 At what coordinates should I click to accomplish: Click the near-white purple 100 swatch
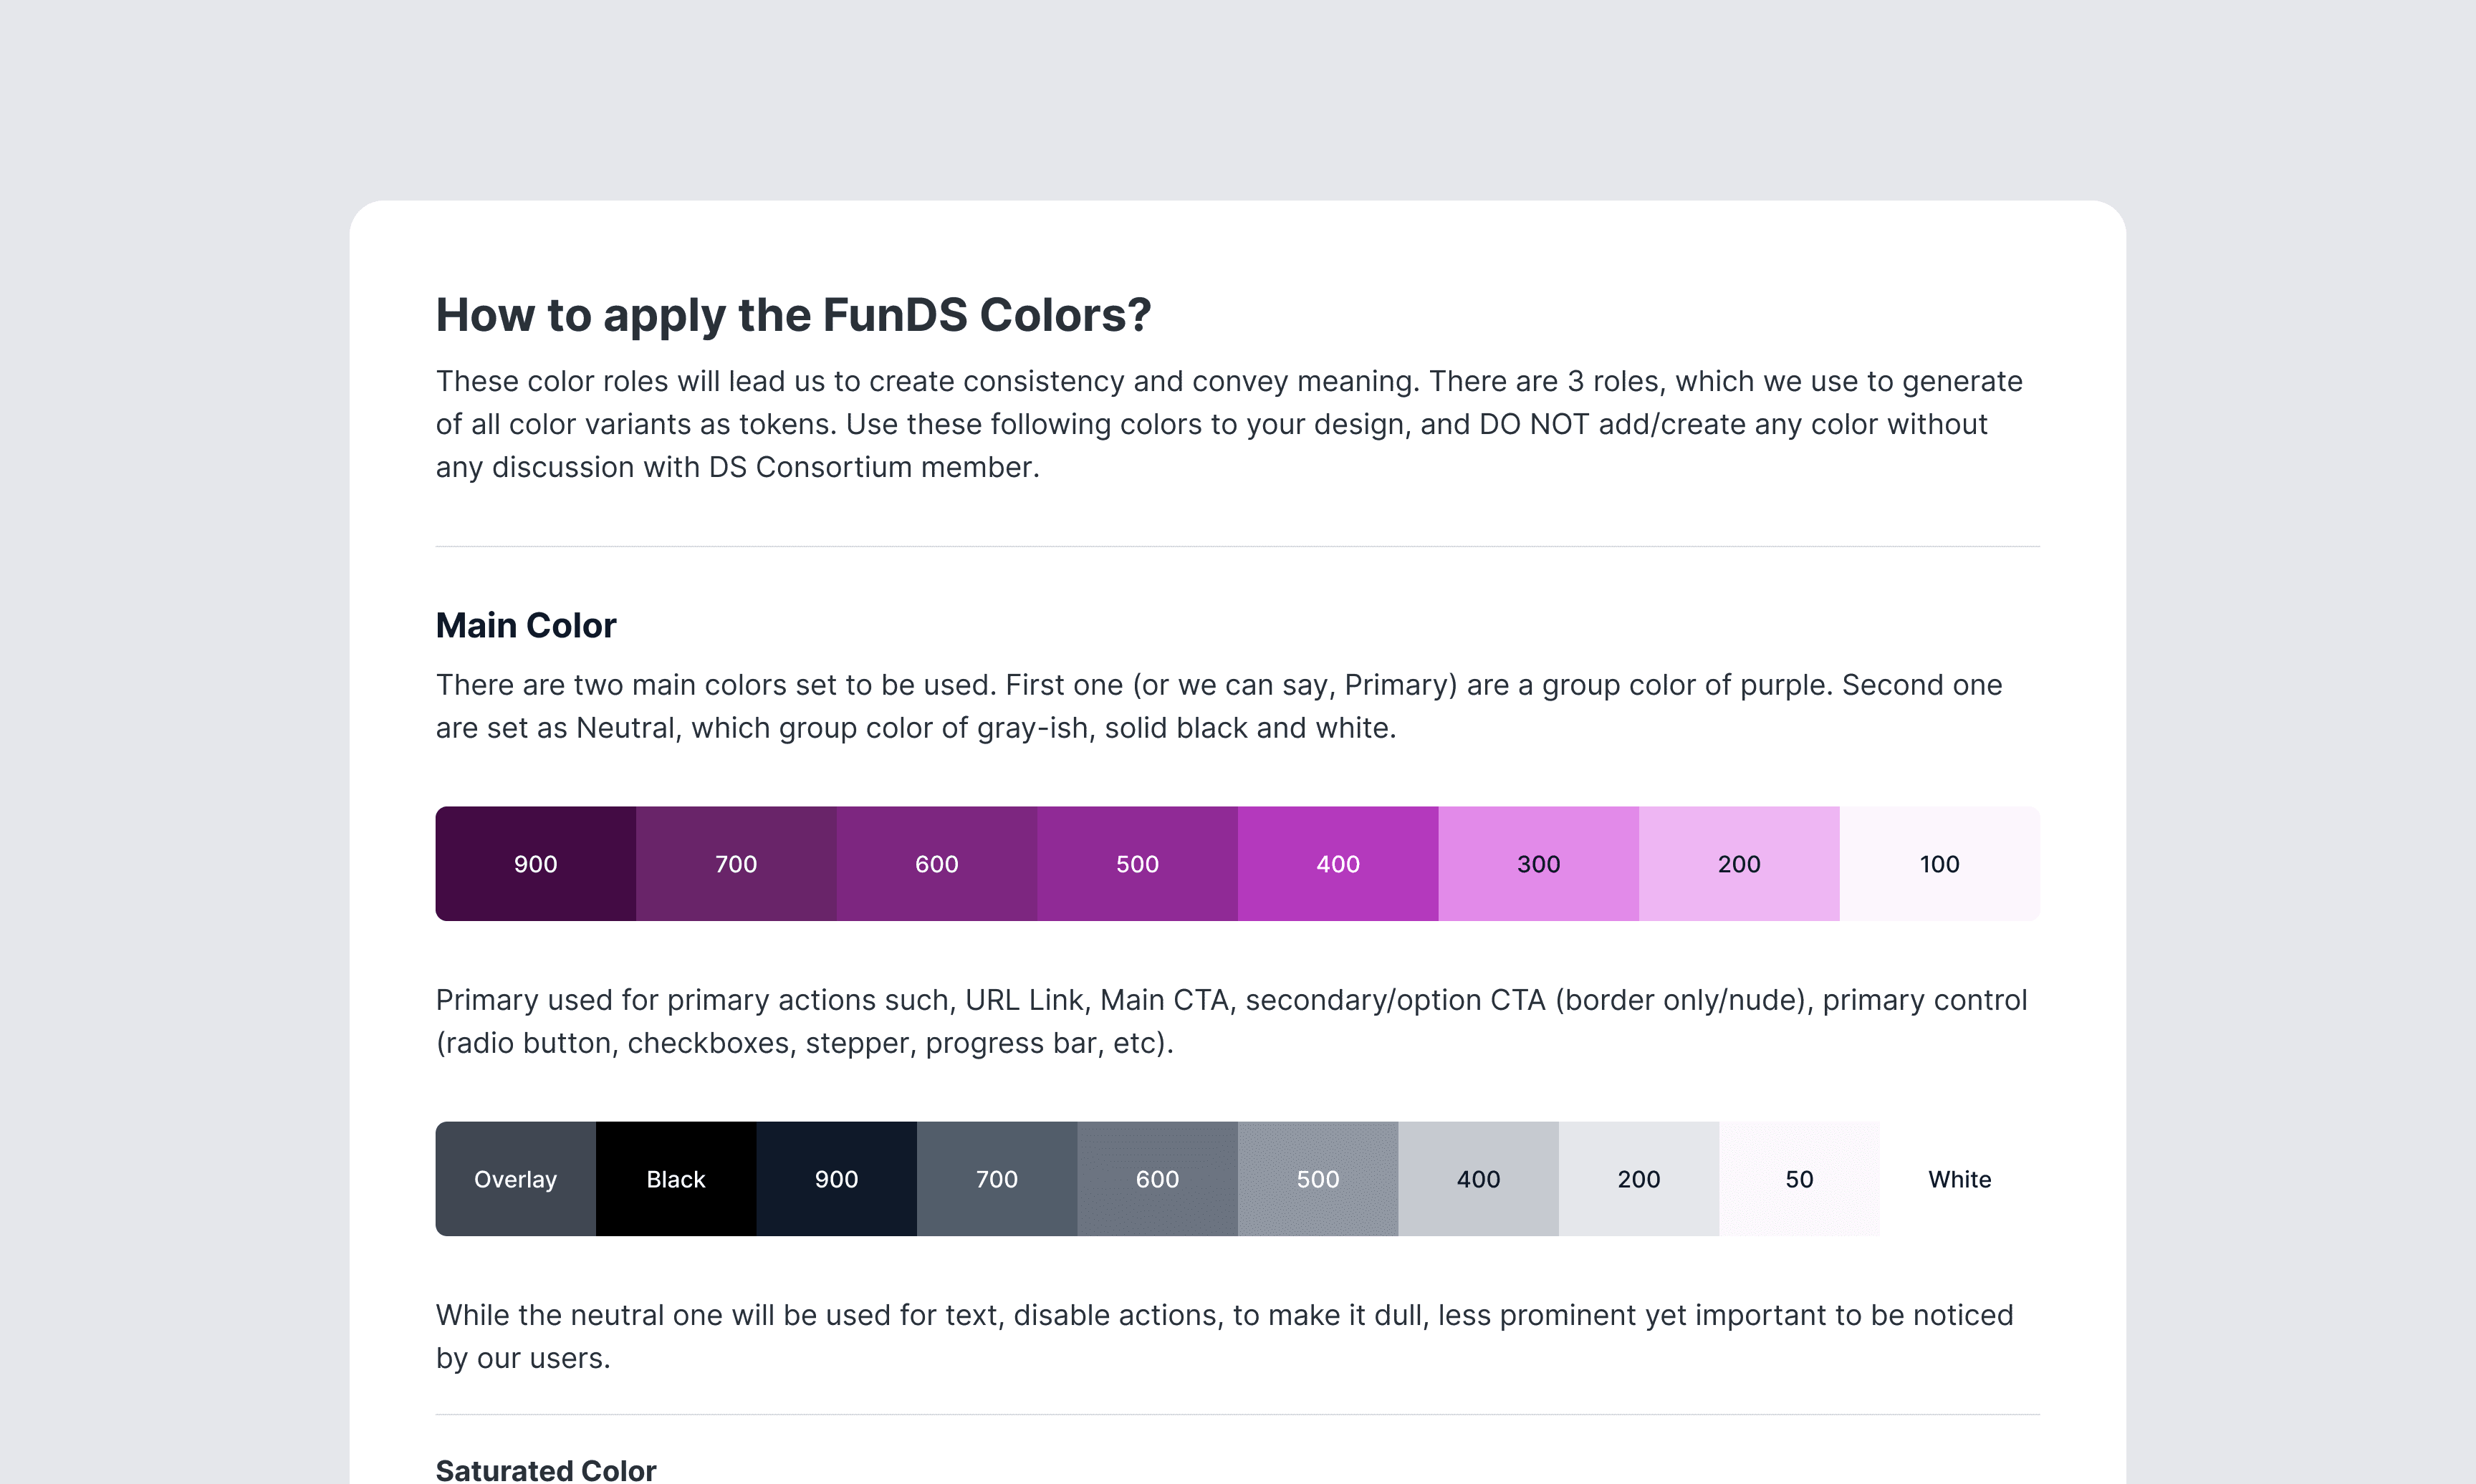(1939, 864)
